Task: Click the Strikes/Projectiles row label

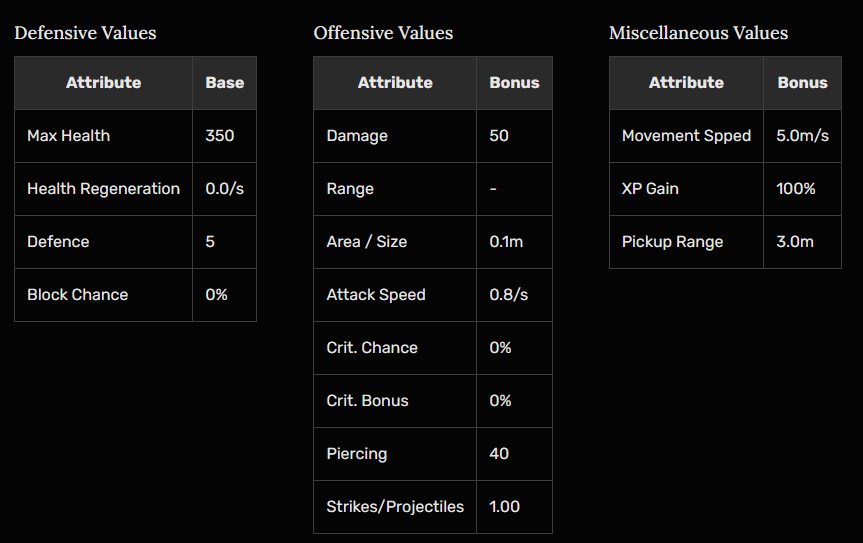Action: point(395,507)
